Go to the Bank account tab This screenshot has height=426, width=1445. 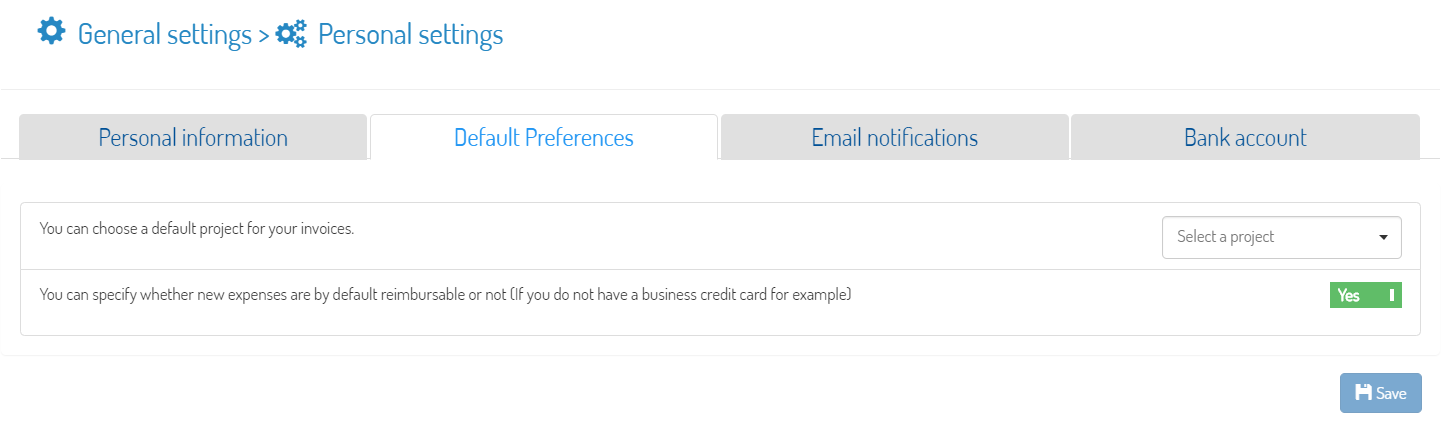coord(1245,137)
